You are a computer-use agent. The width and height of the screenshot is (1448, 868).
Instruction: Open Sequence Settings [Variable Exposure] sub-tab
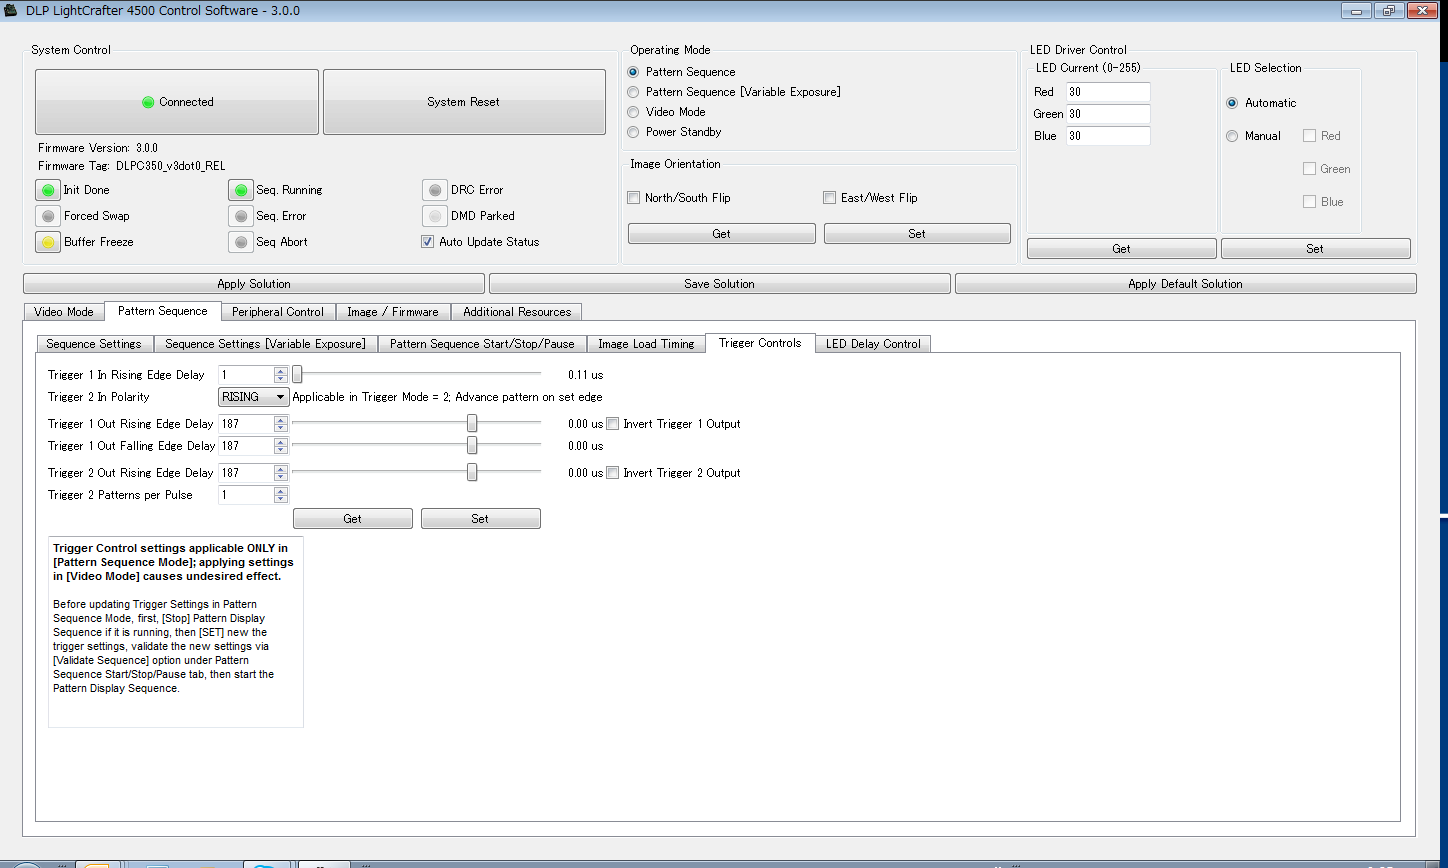(x=265, y=344)
